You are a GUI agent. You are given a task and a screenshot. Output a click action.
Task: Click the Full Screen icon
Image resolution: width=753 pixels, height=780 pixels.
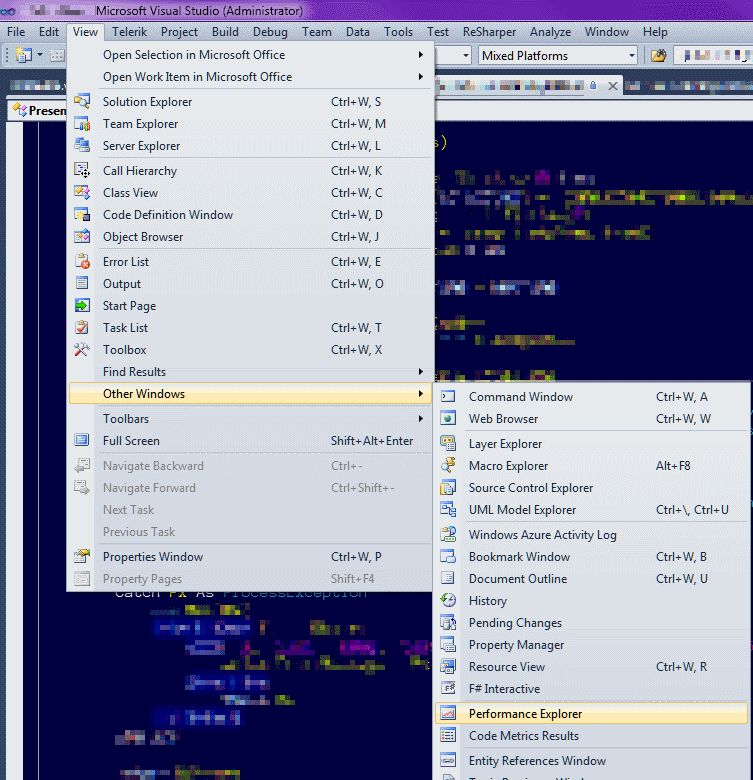[82, 440]
